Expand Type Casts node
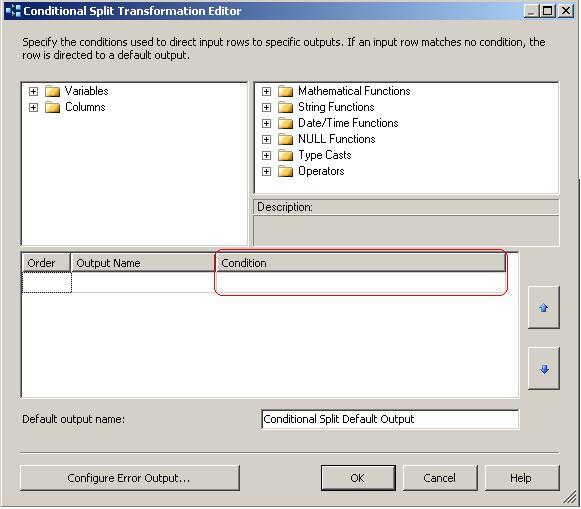Screen dimensions: 581x509 point(266,155)
